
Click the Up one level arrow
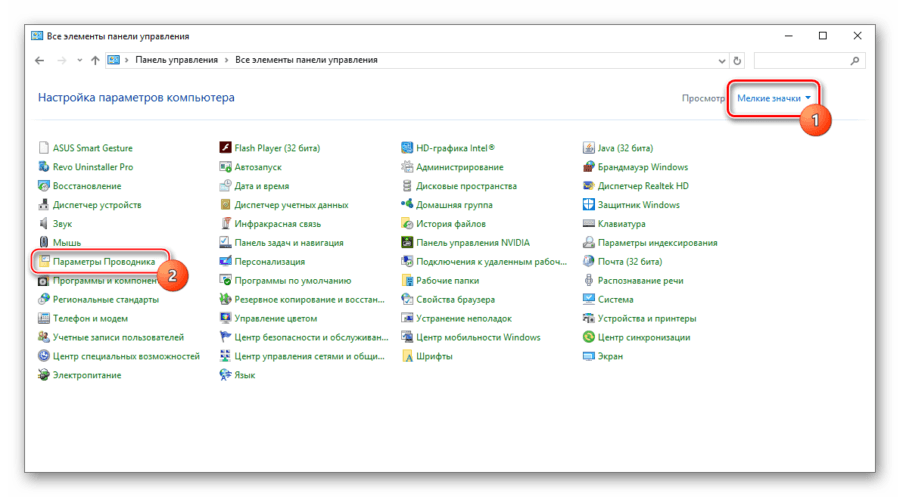click(x=94, y=60)
